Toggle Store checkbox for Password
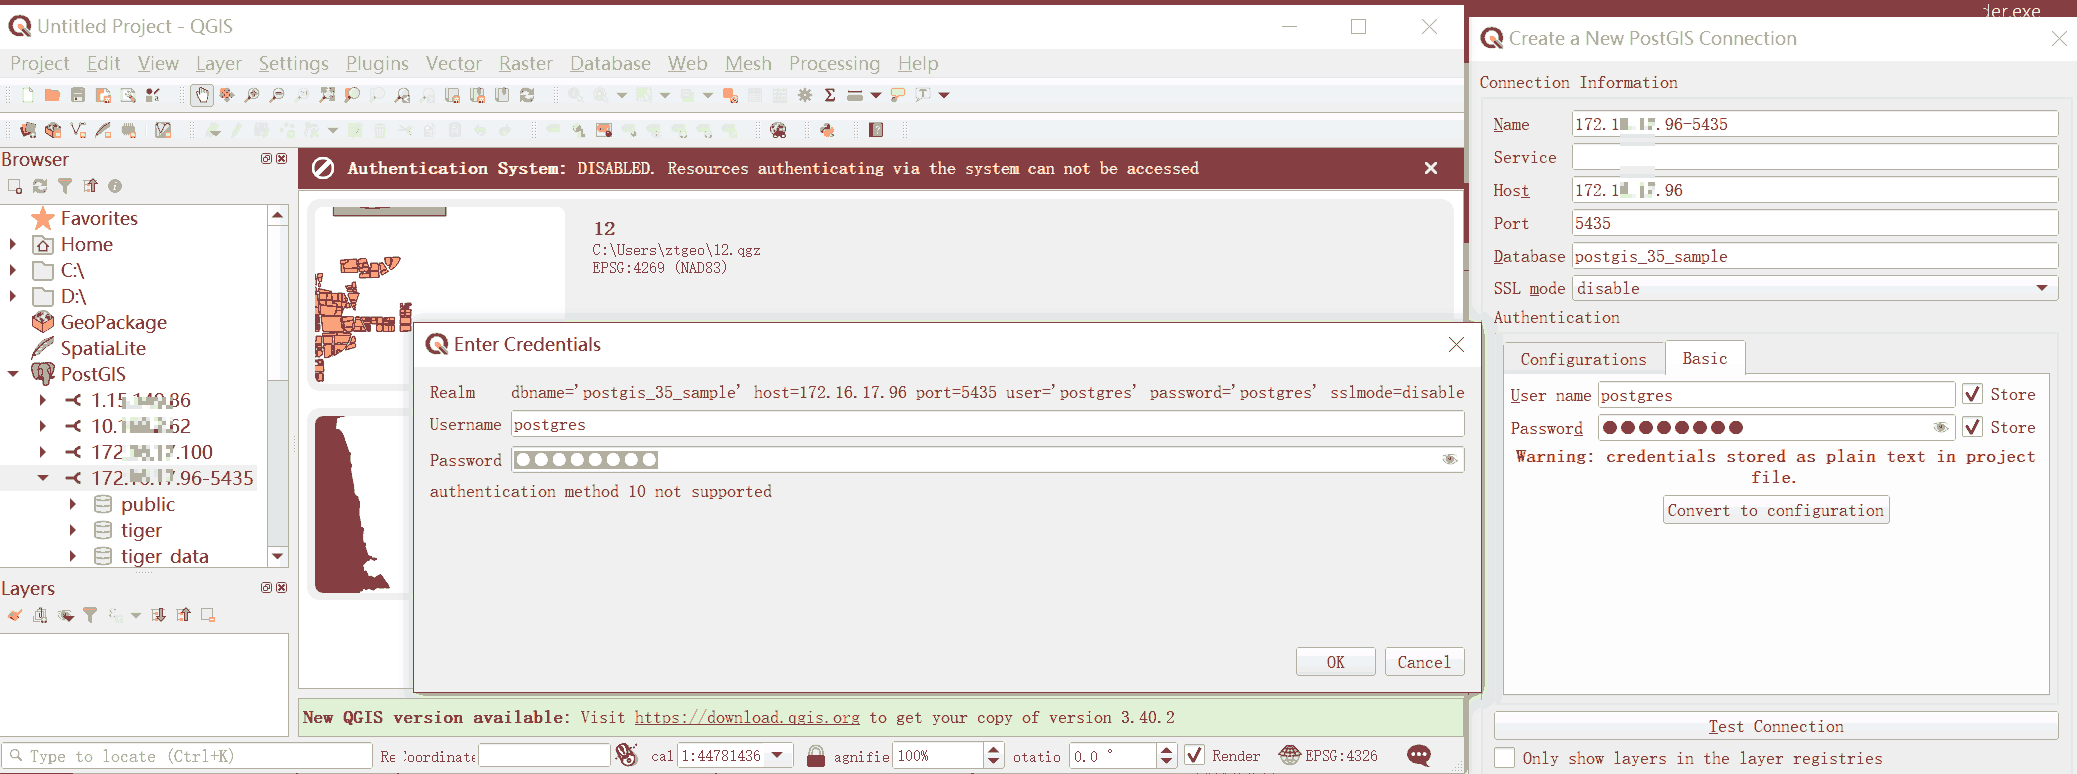The height and width of the screenshot is (774, 2077). tap(1972, 427)
